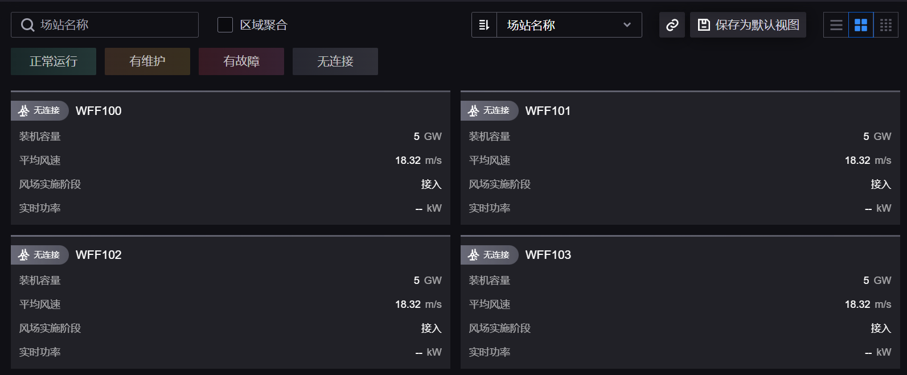Enable the 区域聚合 checkbox
Screen dimensions: 907x375
point(224,25)
